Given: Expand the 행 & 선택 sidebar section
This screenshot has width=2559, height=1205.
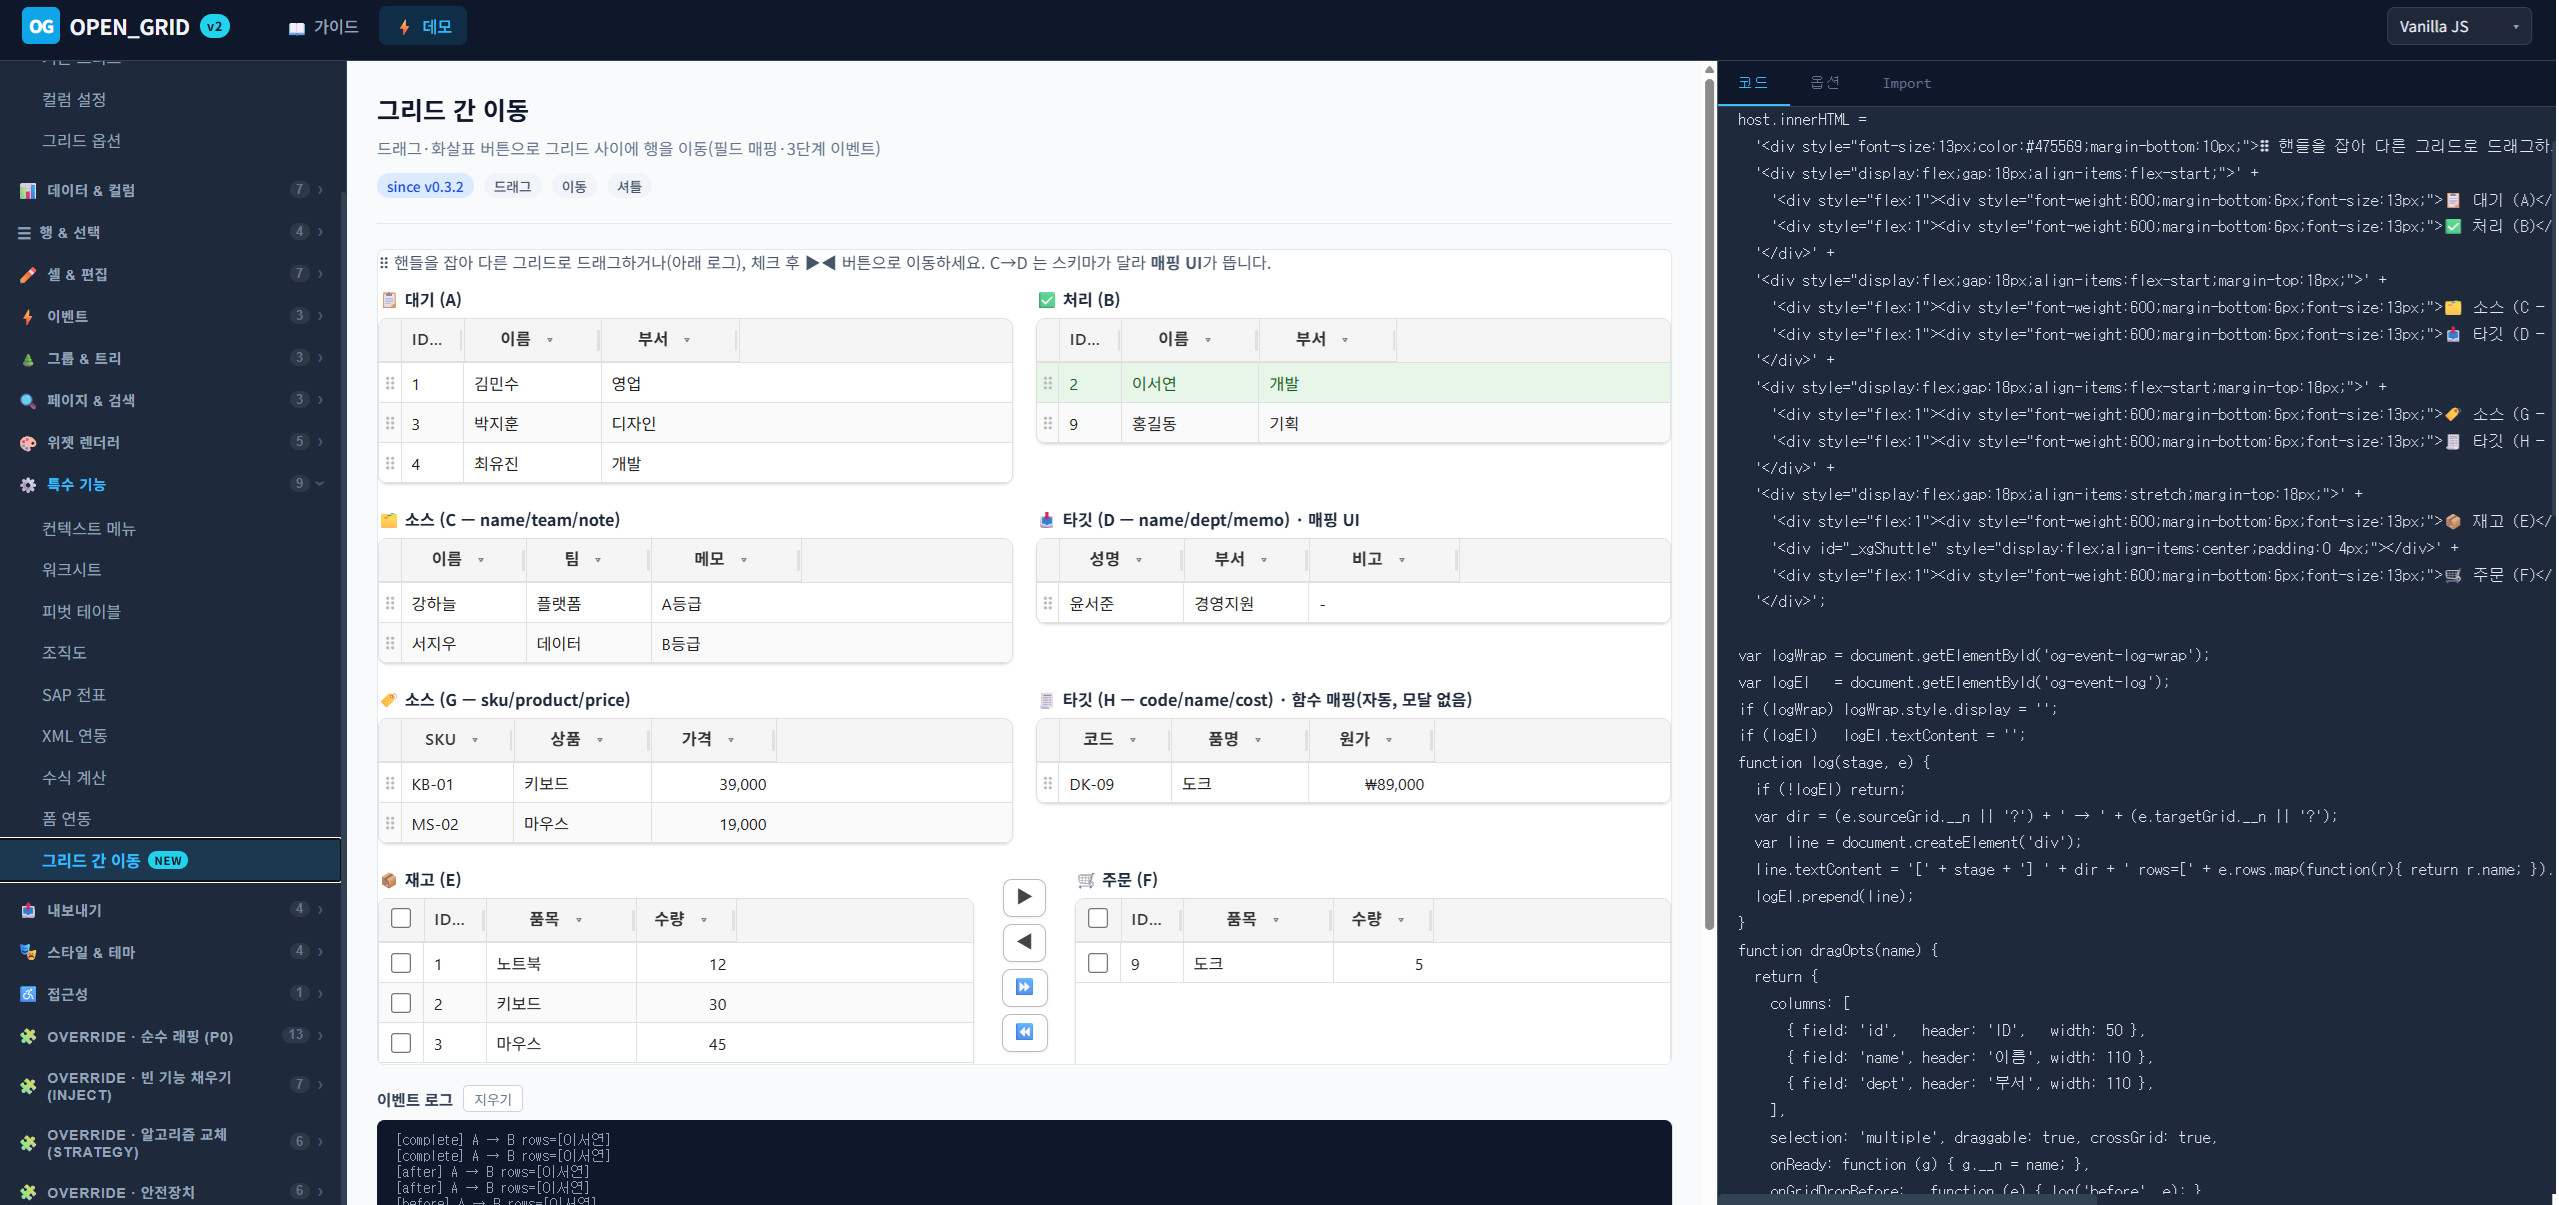Looking at the screenshot, I should [x=170, y=232].
